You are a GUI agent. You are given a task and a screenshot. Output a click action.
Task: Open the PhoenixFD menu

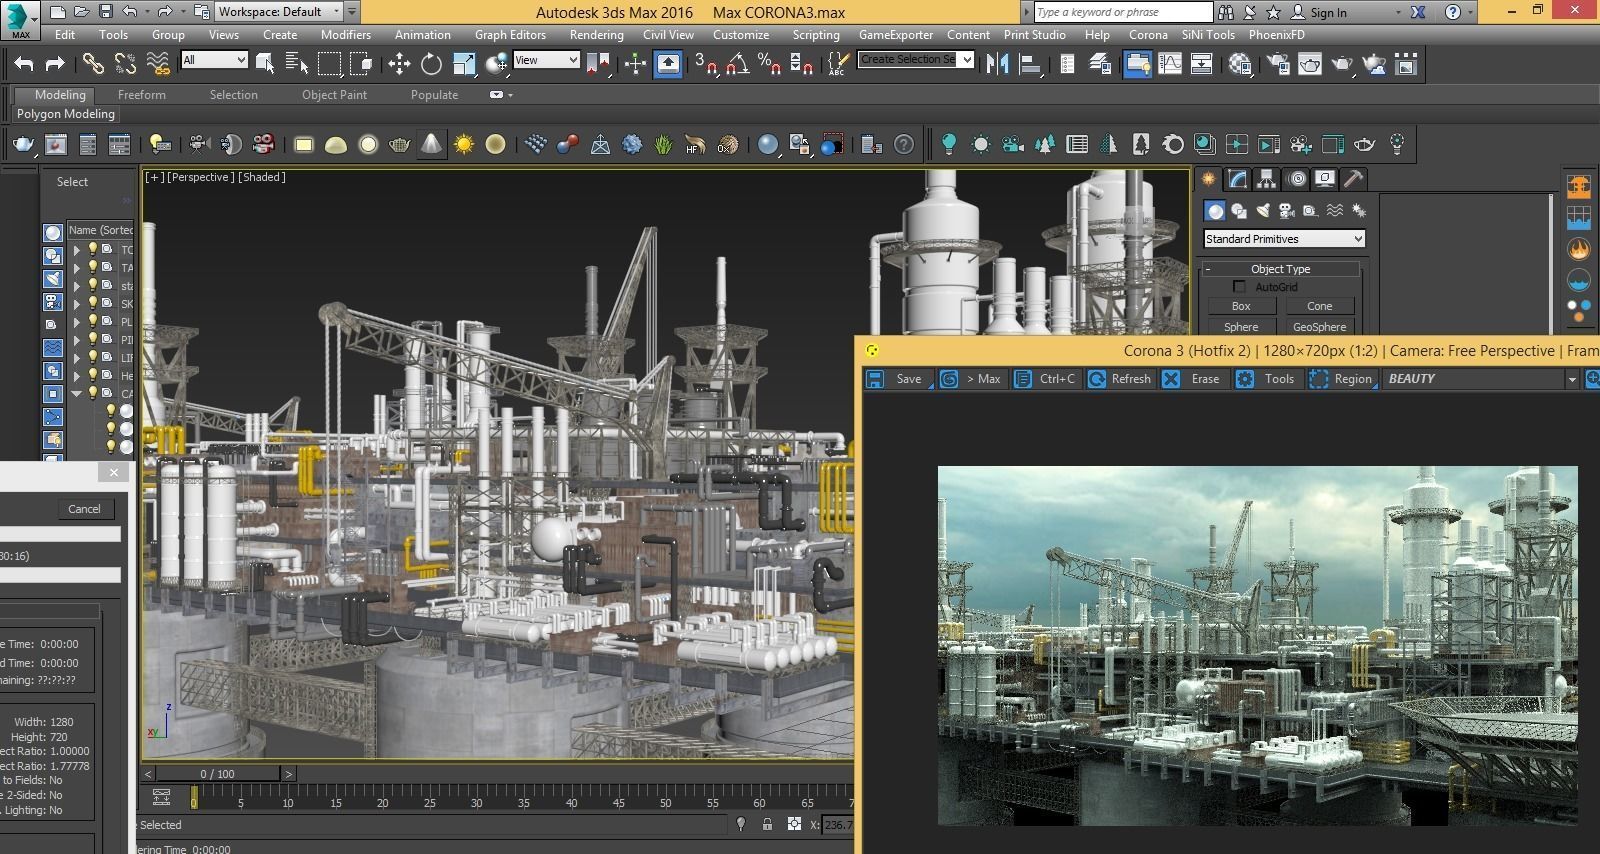1277,34
